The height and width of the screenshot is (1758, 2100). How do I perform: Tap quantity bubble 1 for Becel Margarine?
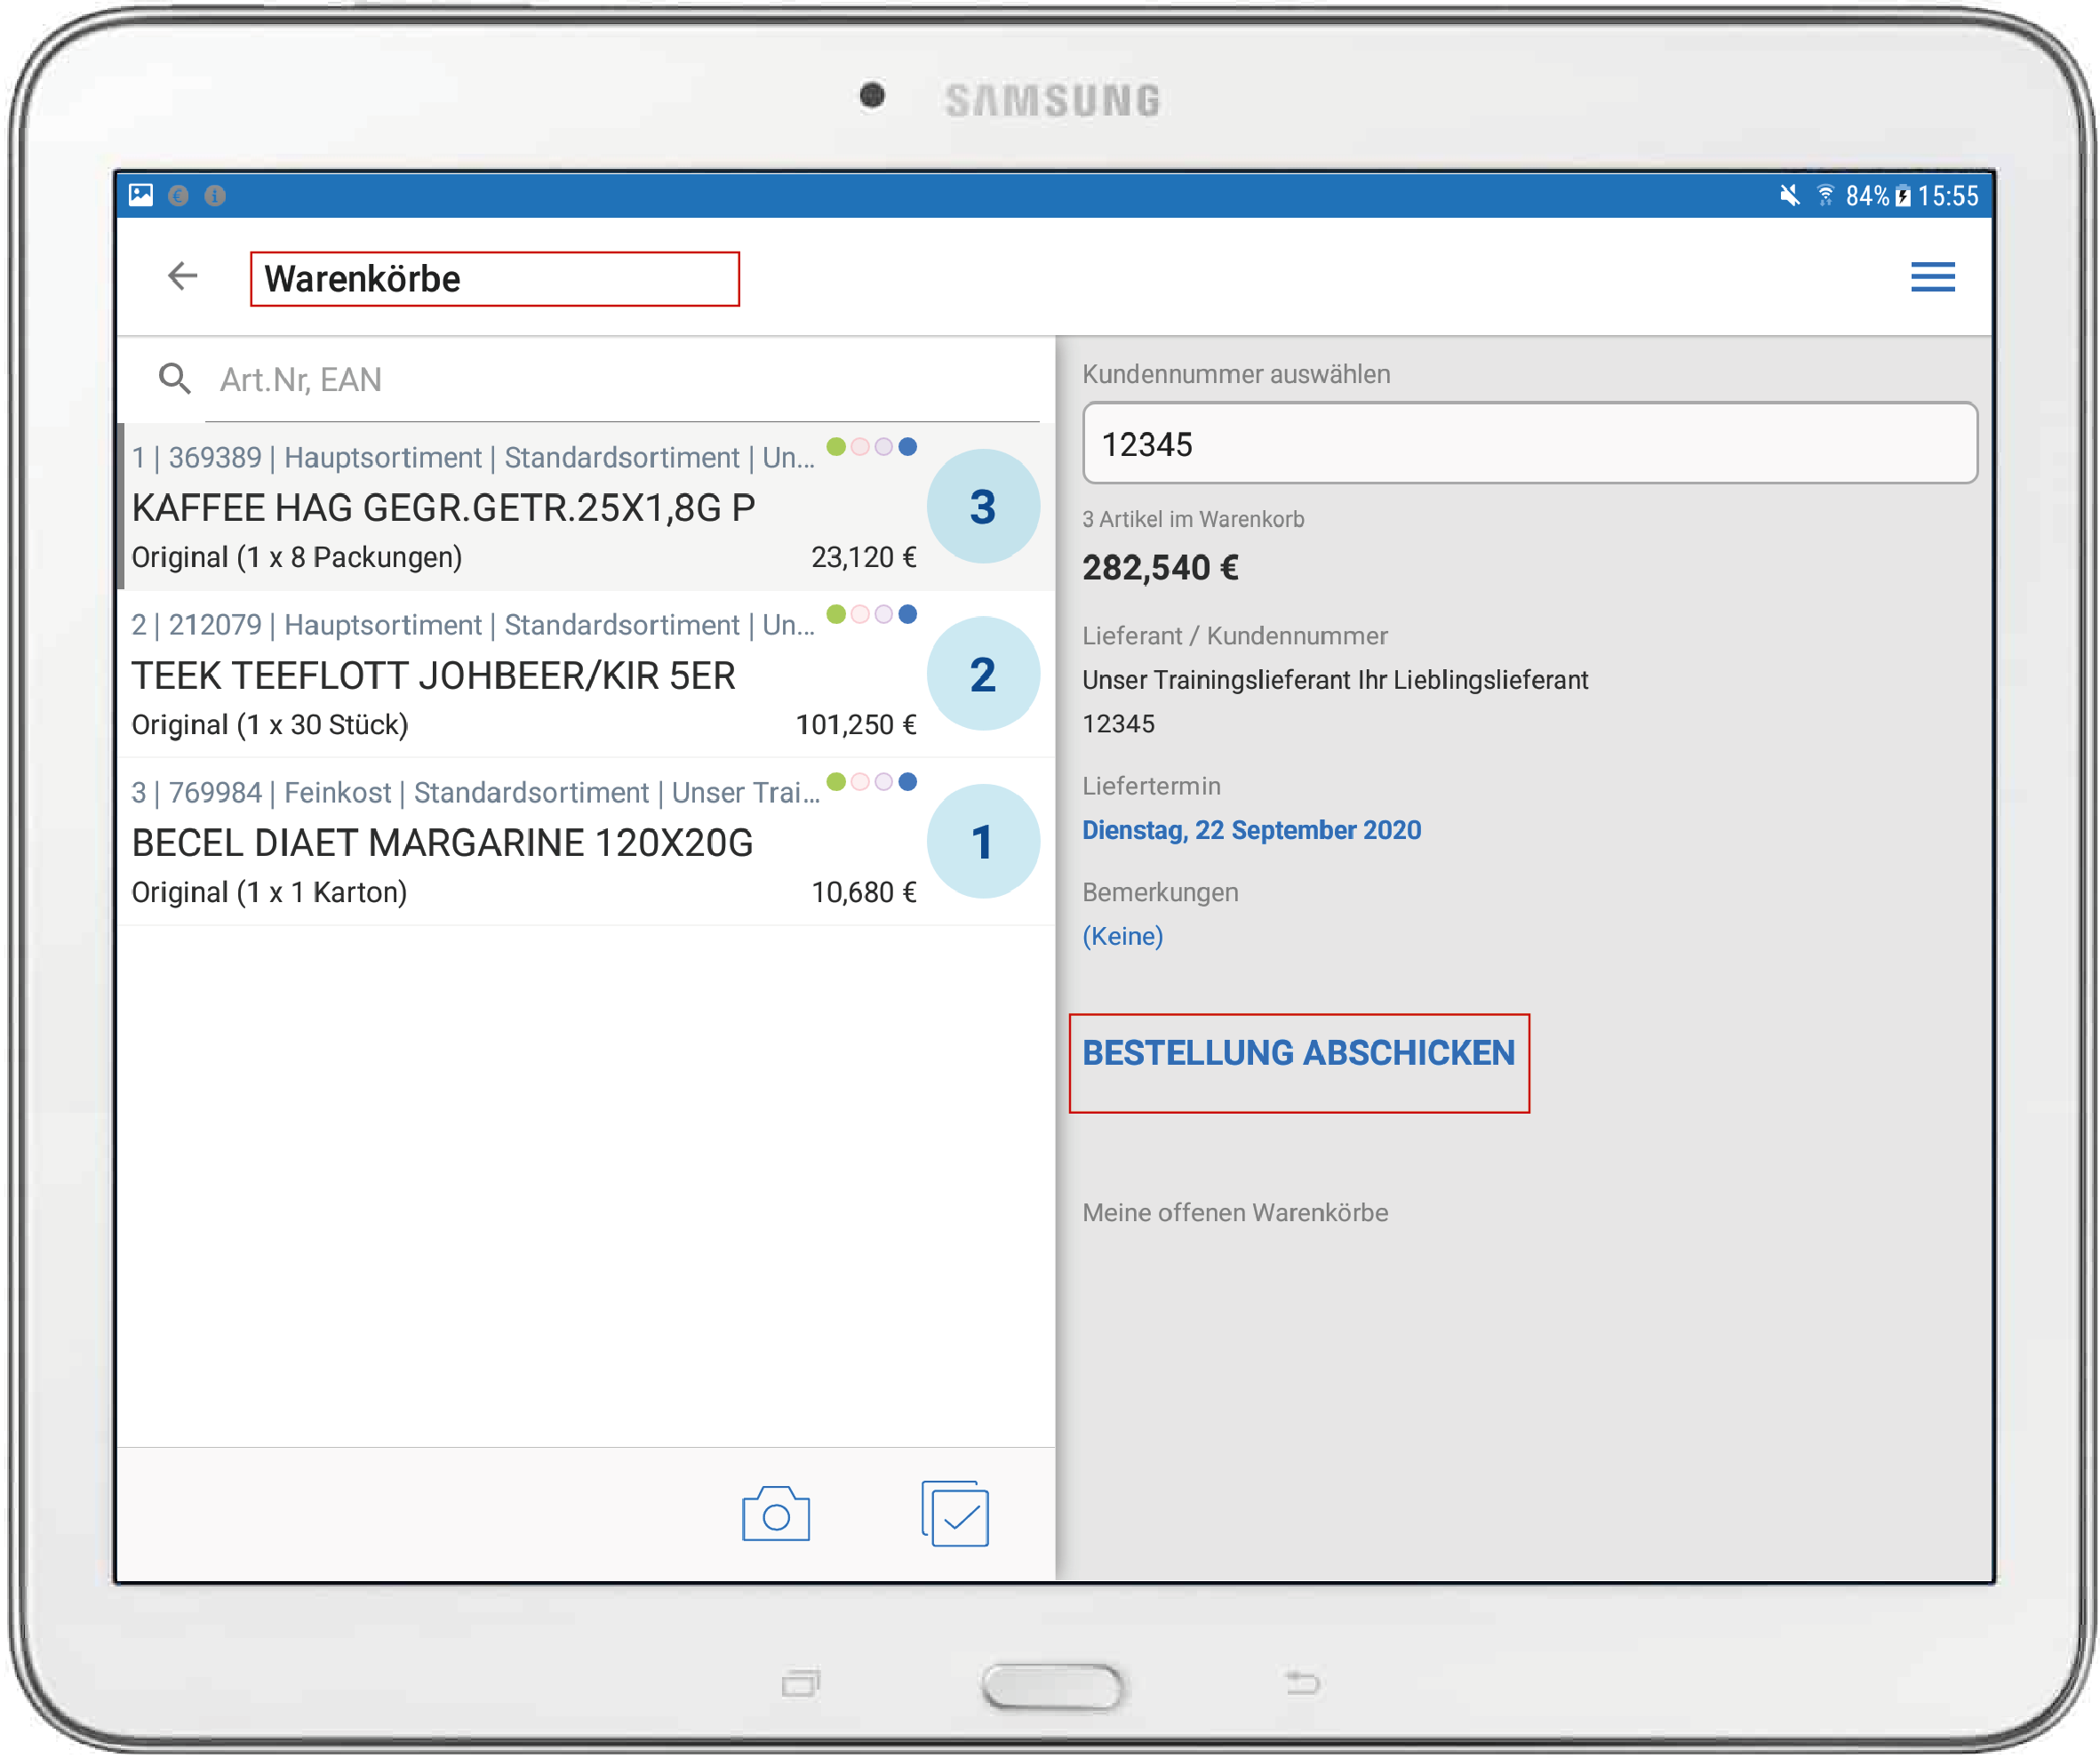point(984,843)
